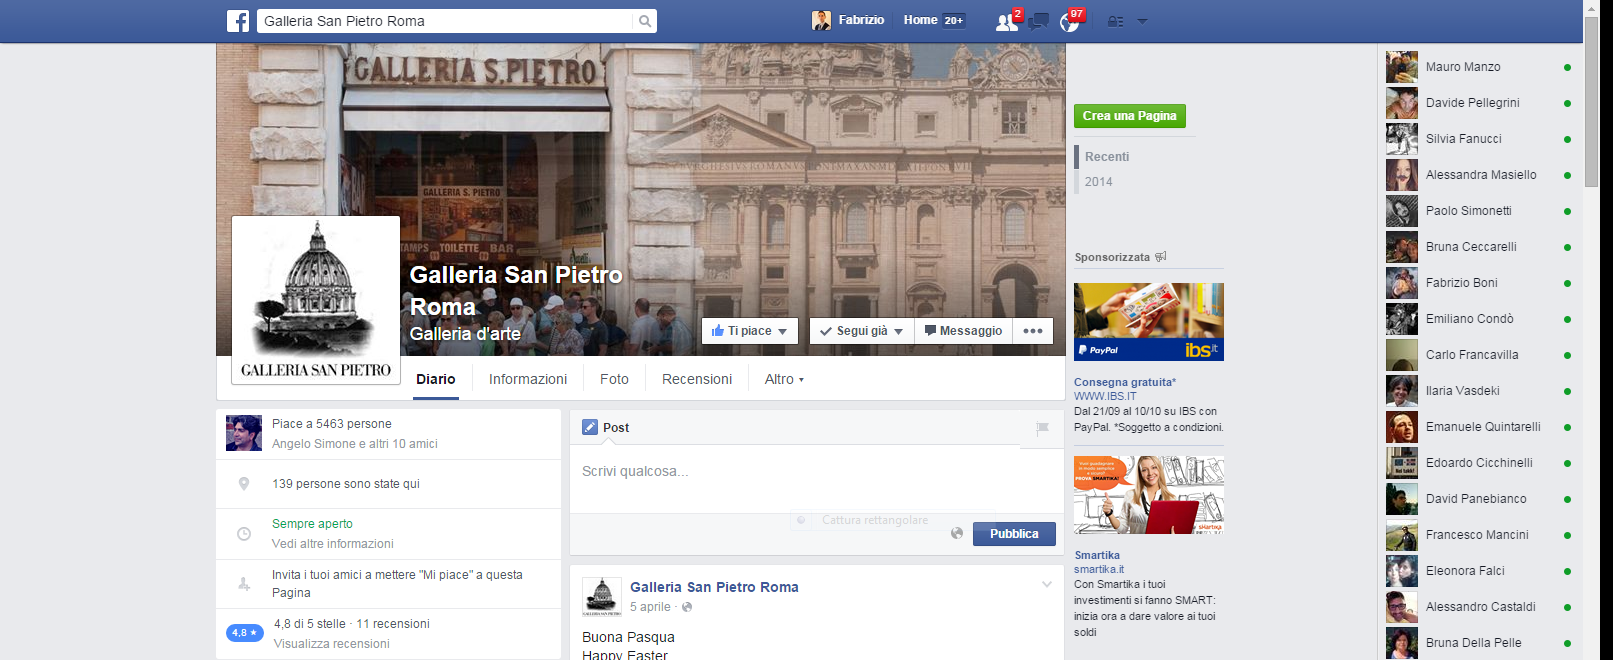1613x660 pixels.
Task: Open chat with Davide Pellegrini
Action: (1479, 103)
